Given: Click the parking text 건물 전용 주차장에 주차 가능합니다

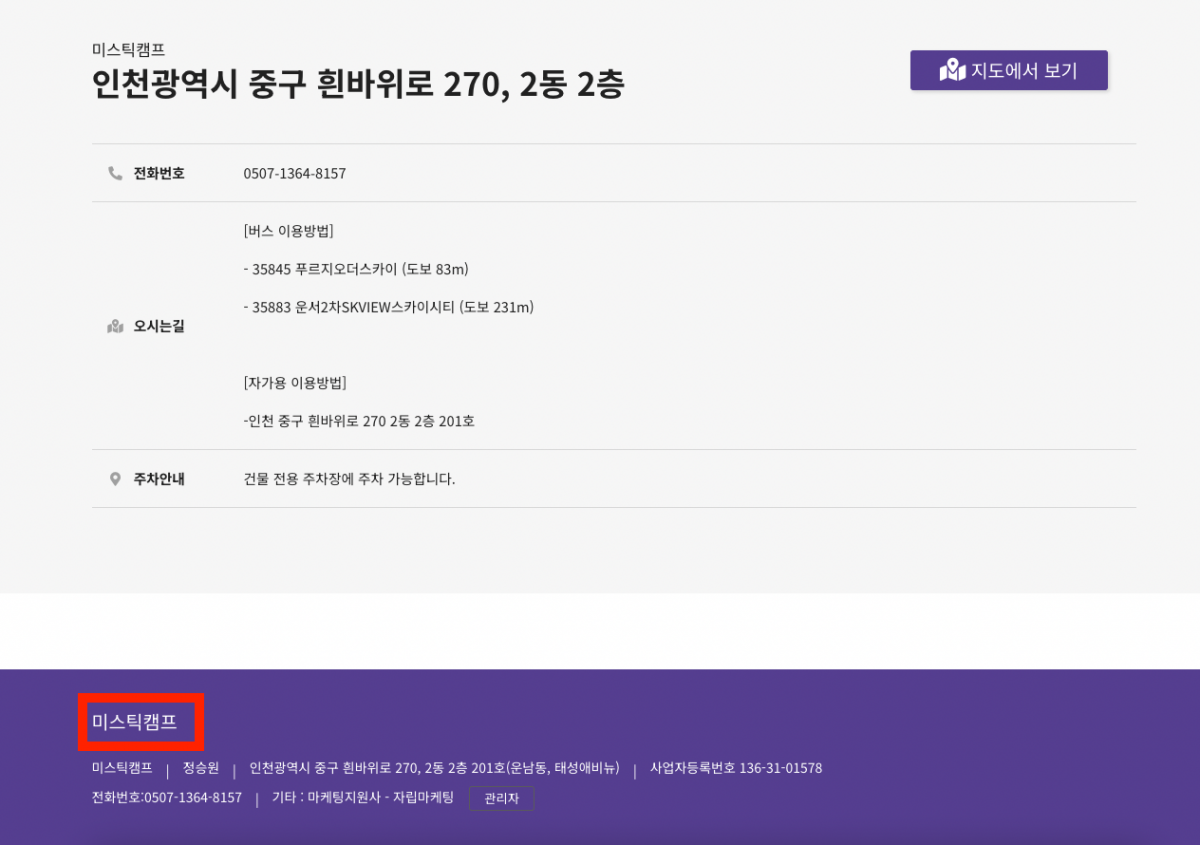Looking at the screenshot, I should tap(349, 479).
